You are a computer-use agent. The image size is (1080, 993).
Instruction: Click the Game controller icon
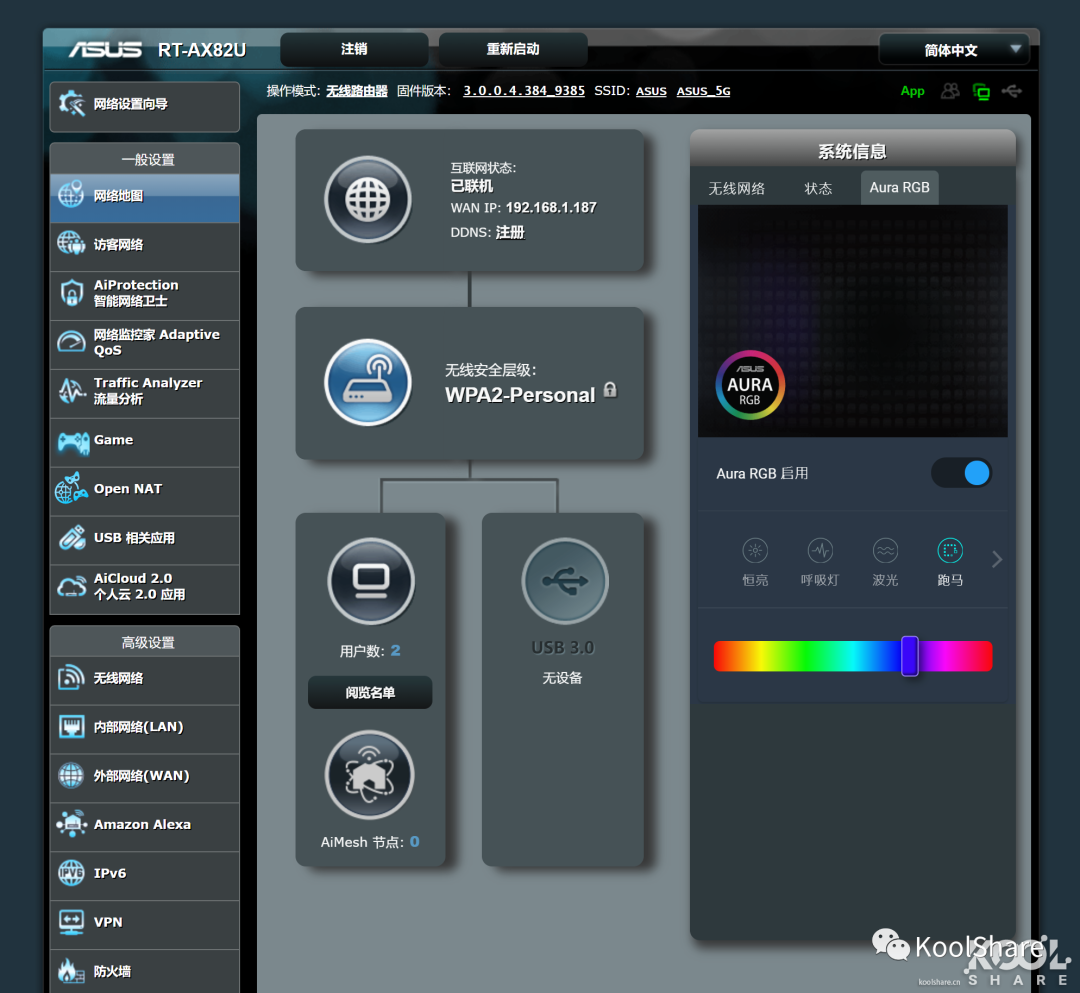[73, 441]
